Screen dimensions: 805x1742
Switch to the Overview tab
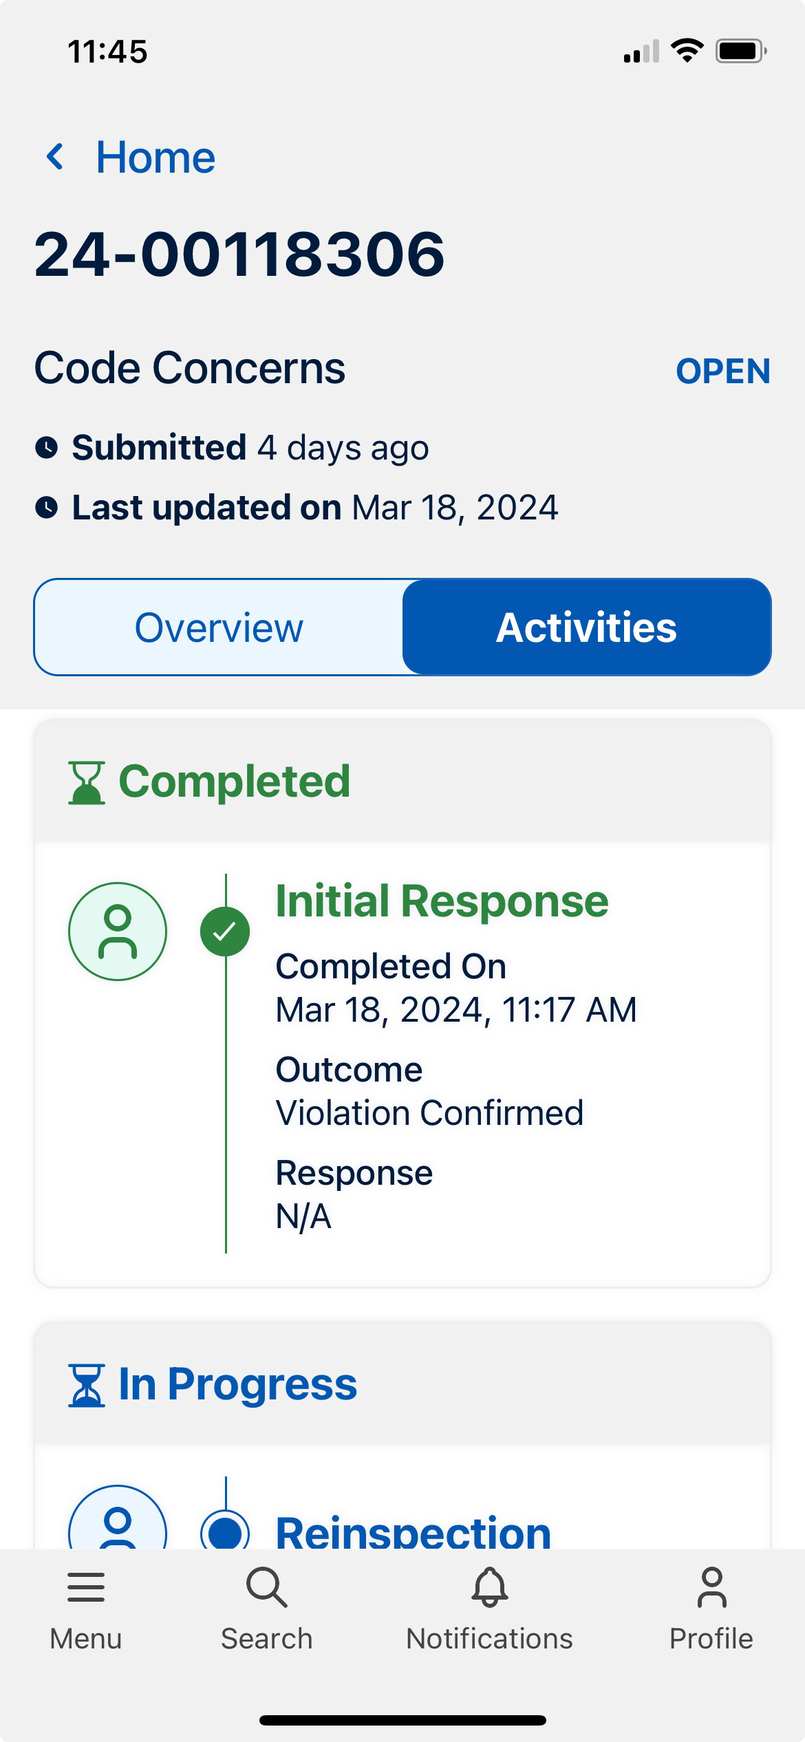(219, 628)
